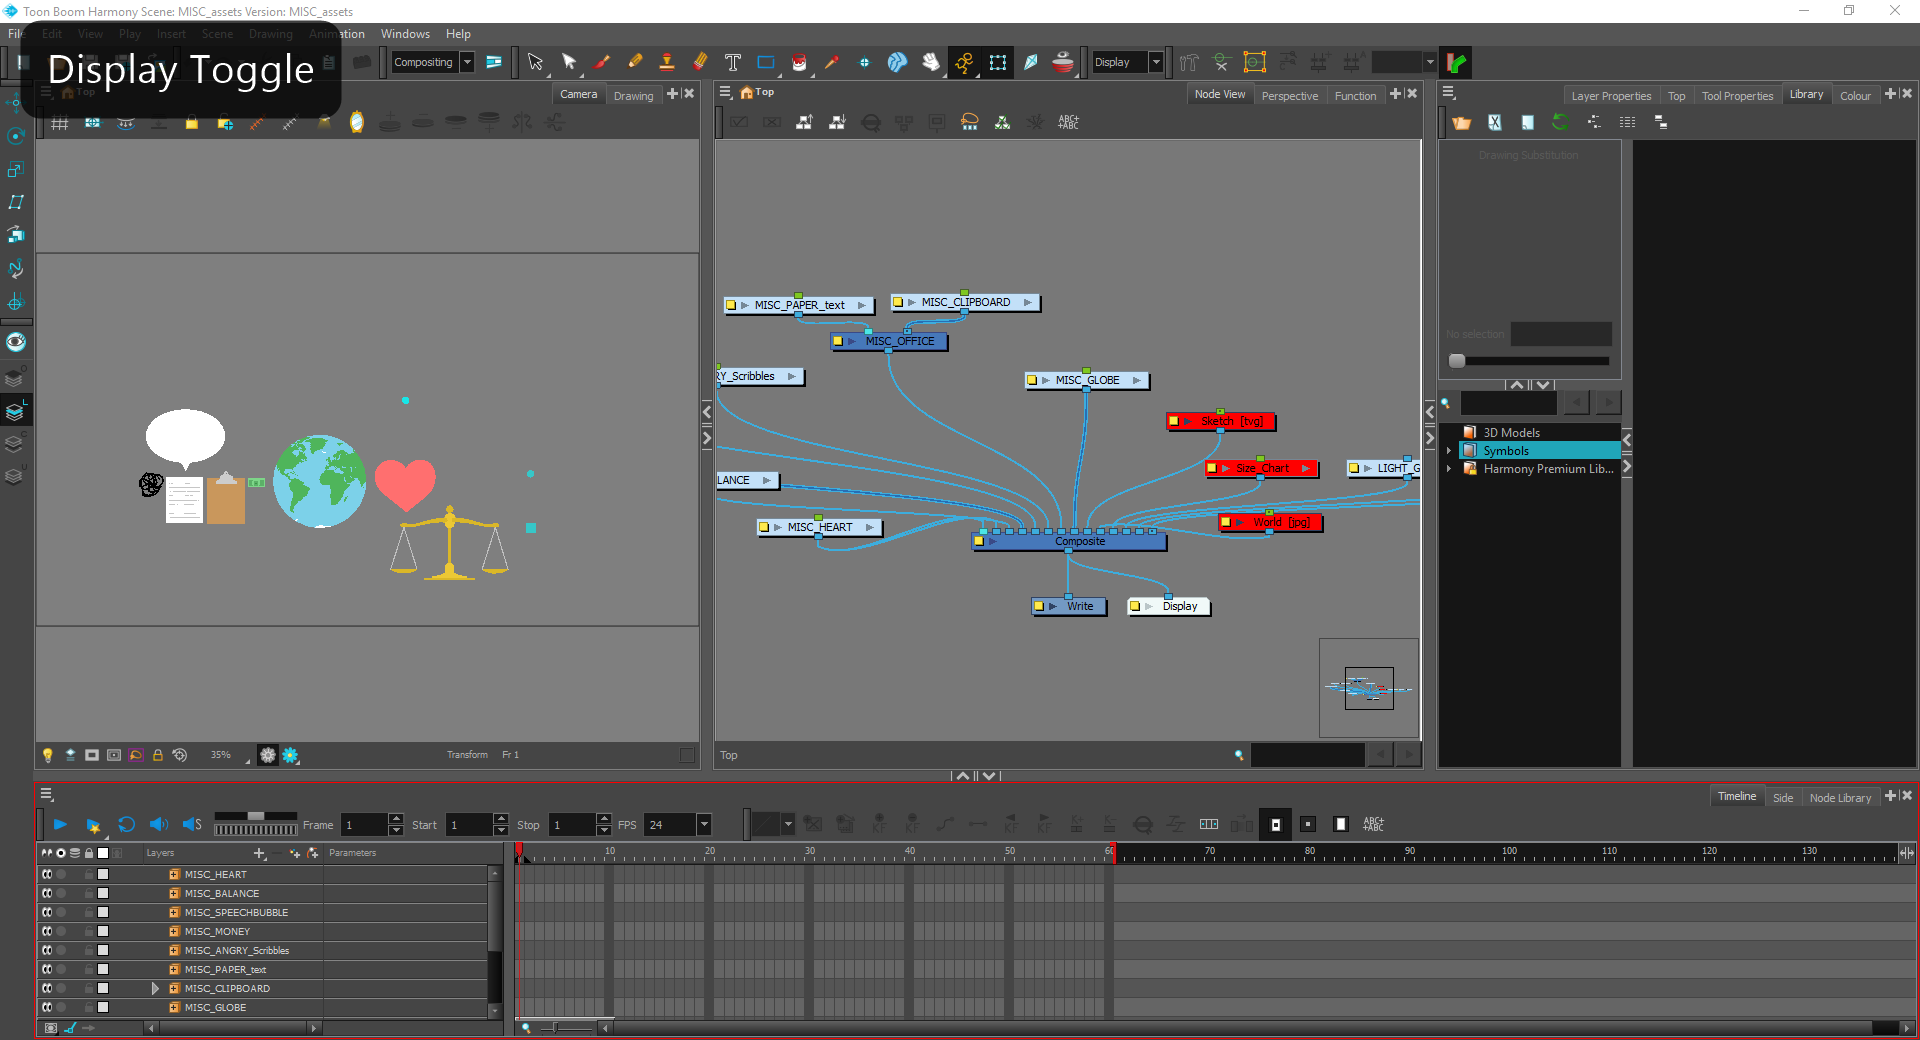
Task: Click the Add Layer plus icon
Action: [259, 853]
